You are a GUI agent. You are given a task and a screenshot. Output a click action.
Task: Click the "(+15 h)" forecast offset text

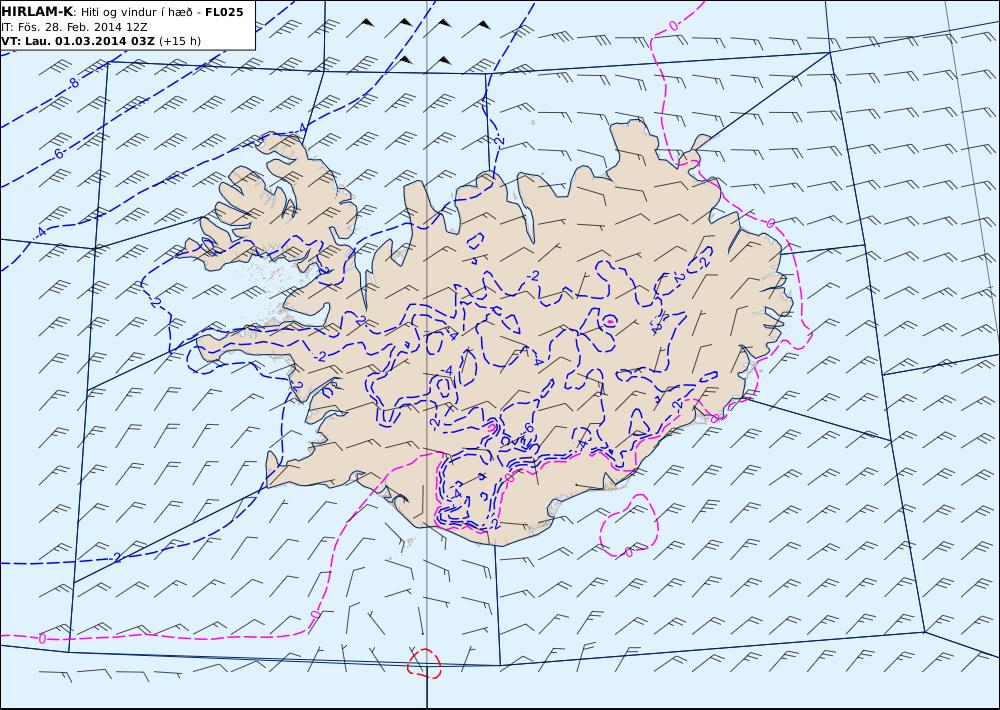pos(180,41)
